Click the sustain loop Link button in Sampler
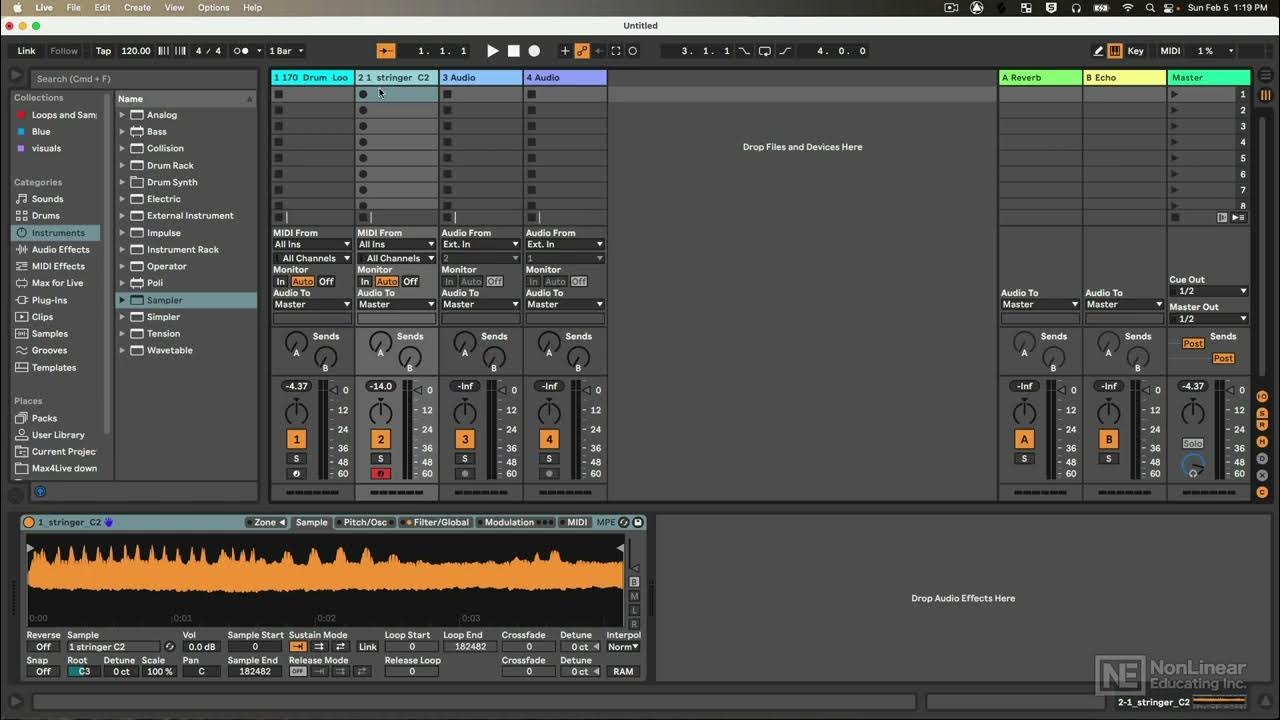This screenshot has height=720, width=1280. click(x=368, y=647)
